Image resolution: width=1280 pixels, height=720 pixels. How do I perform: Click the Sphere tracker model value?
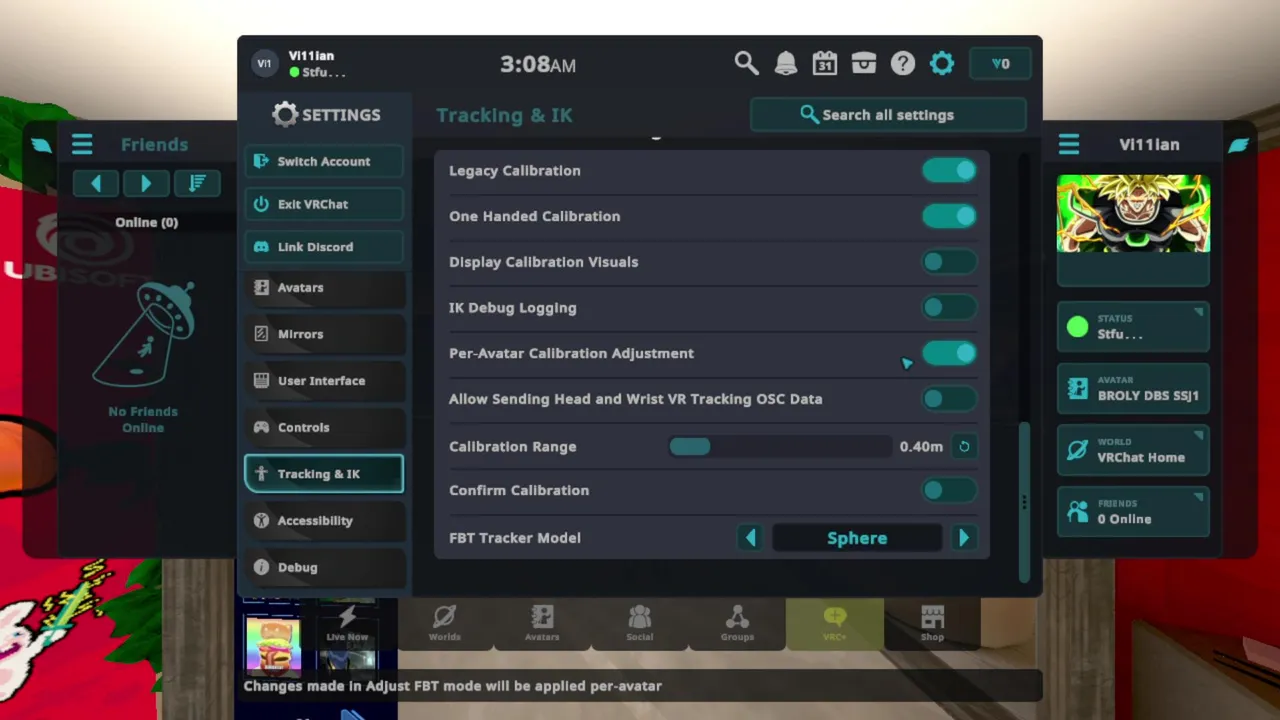pos(857,538)
